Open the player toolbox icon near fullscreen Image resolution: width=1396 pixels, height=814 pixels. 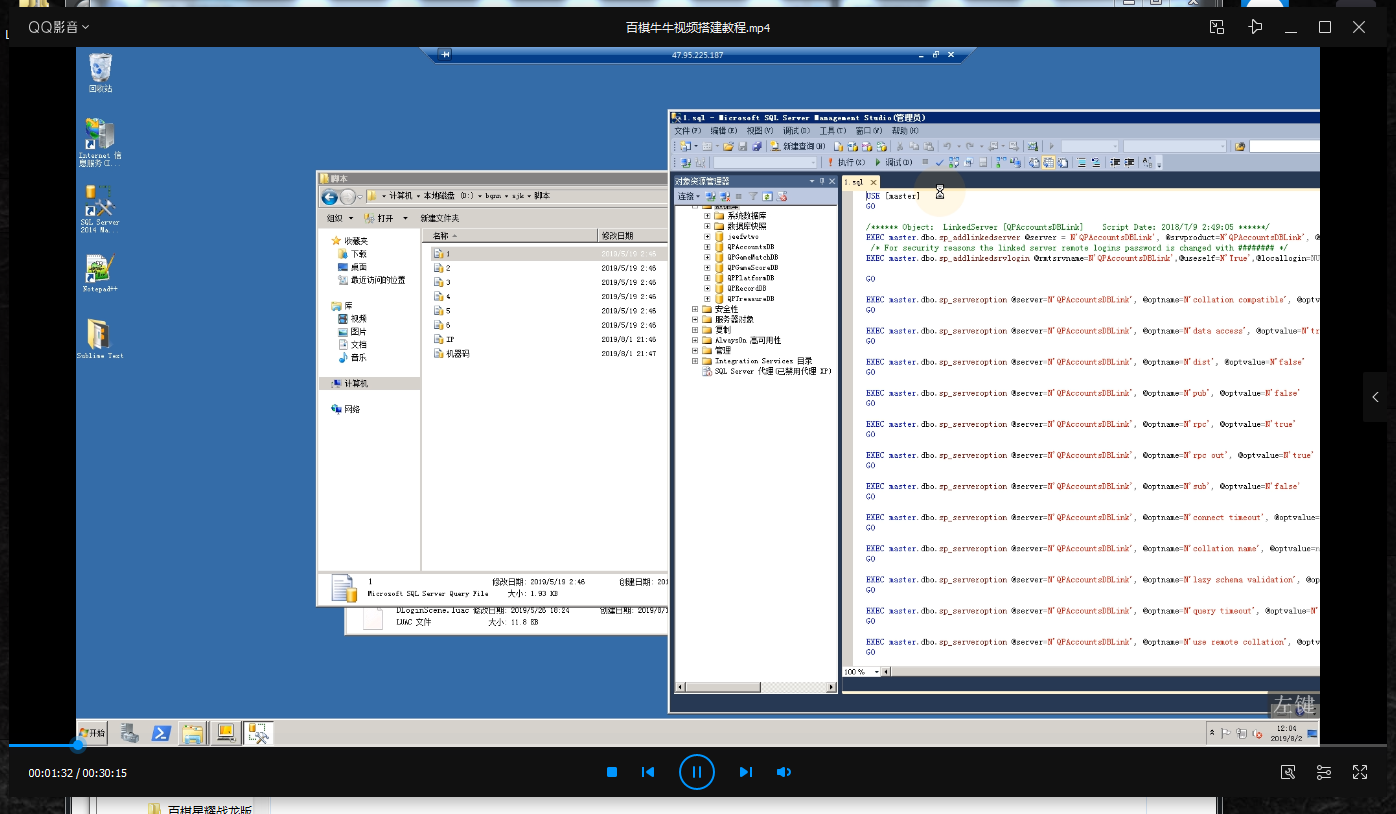[1288, 772]
